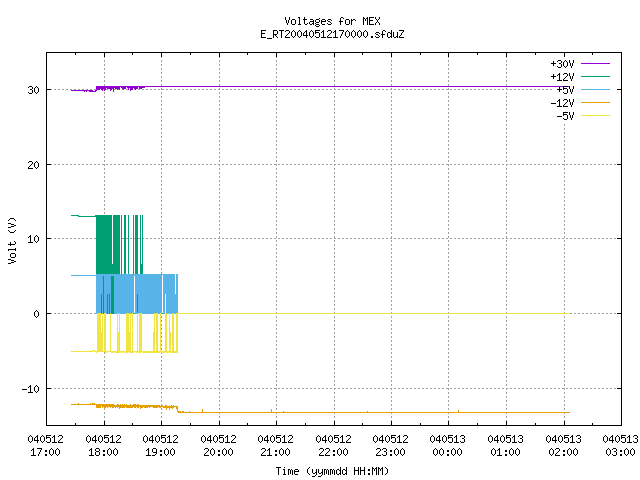Click the purple +30V legend line sample
640x480 pixels.
pos(596,64)
